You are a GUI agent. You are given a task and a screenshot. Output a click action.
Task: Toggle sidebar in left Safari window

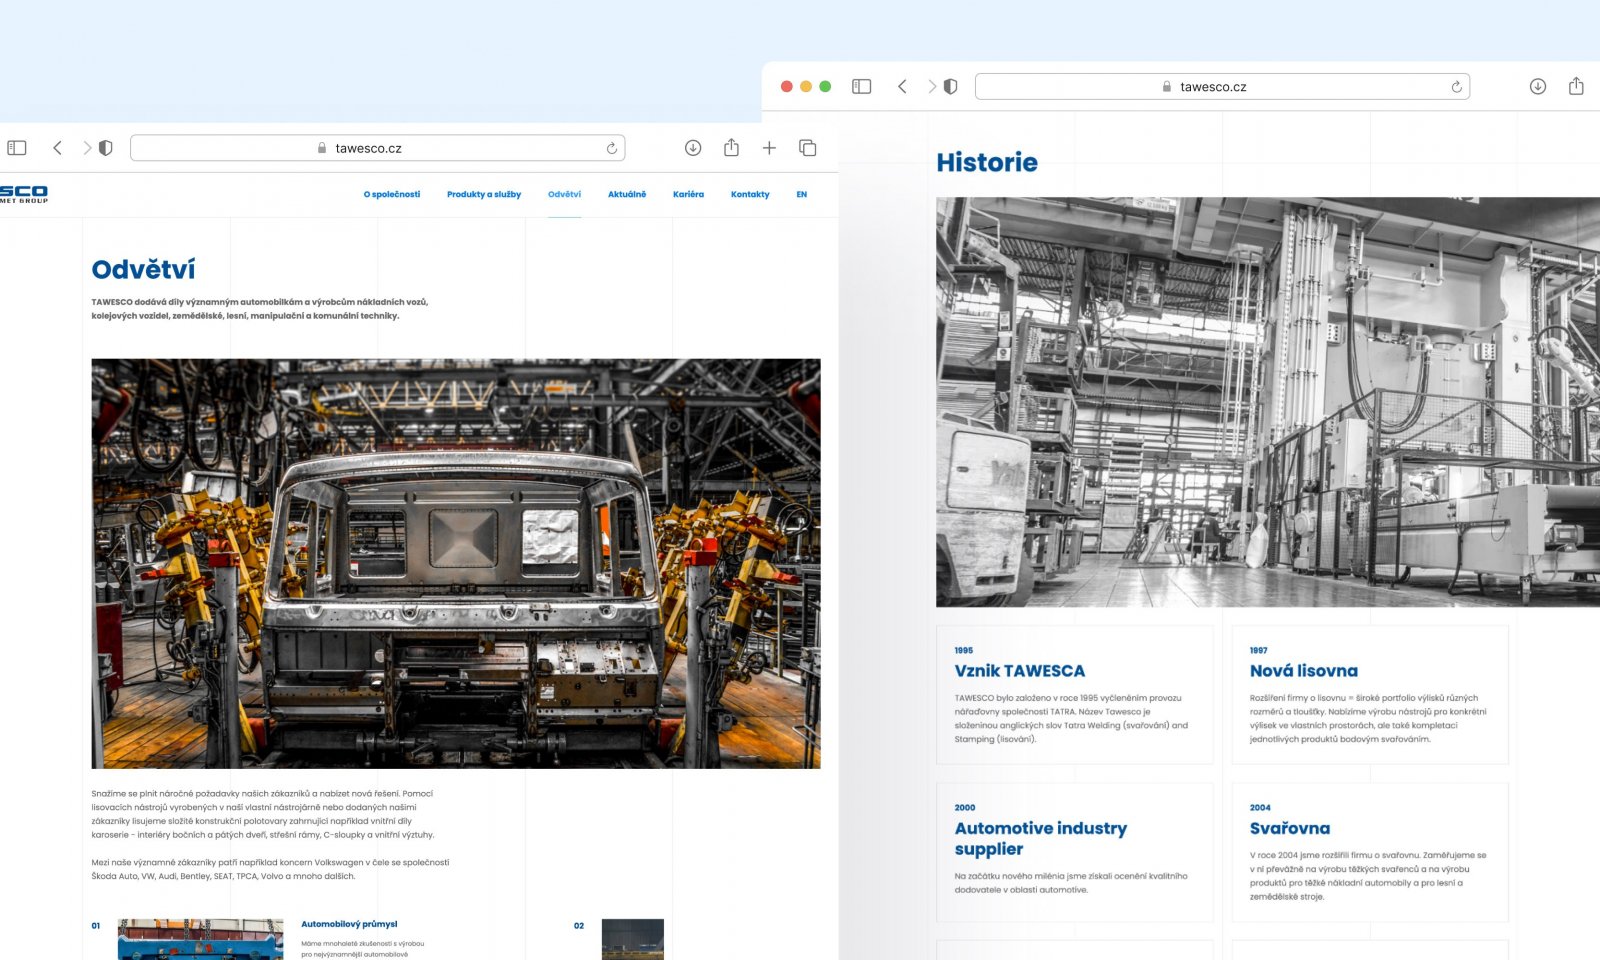(17, 148)
